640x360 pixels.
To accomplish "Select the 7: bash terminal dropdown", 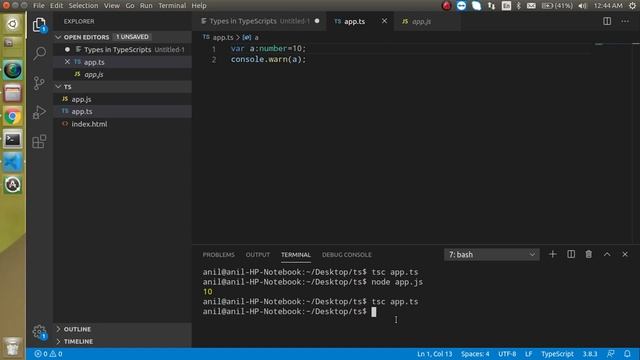I will 491,254.
